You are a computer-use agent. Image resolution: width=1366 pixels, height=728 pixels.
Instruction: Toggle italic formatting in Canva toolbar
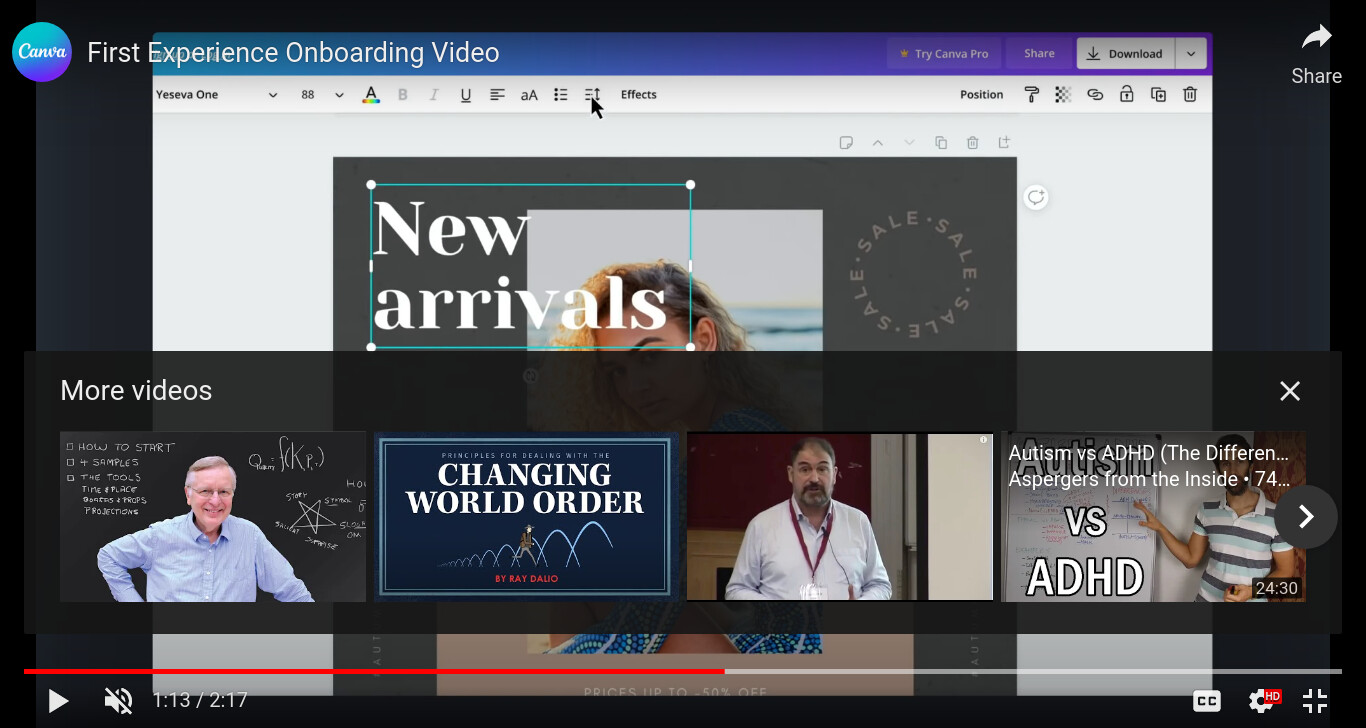434,95
